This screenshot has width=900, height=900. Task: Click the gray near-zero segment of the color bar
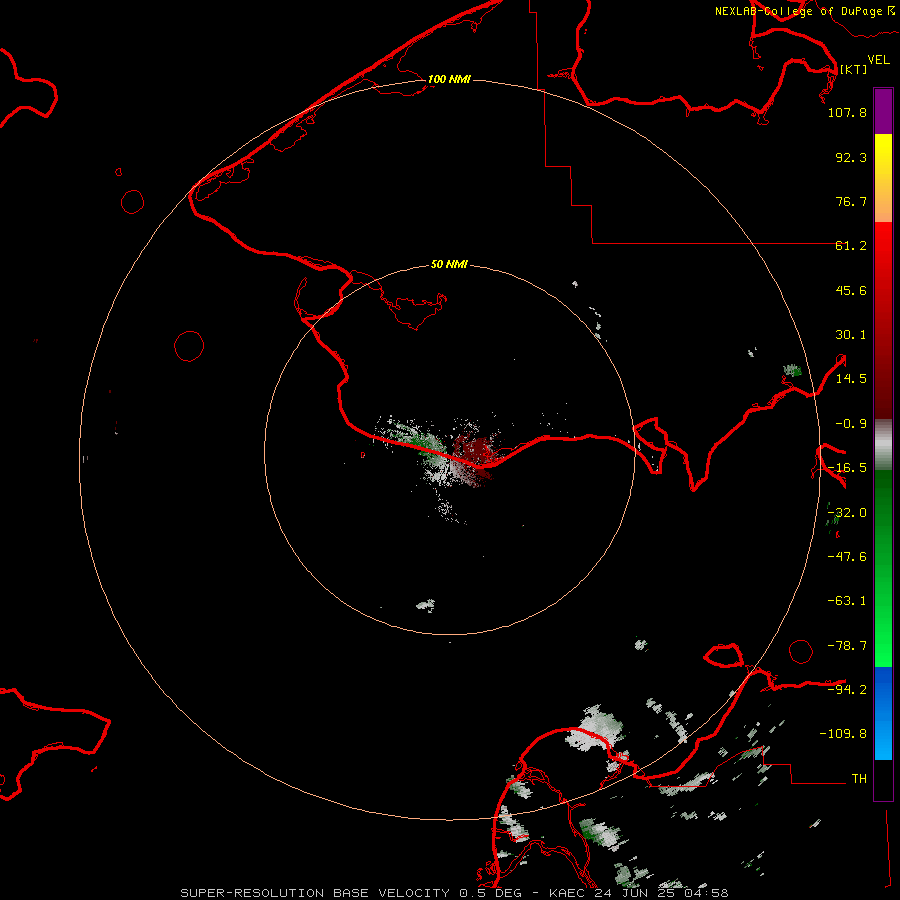click(x=883, y=445)
